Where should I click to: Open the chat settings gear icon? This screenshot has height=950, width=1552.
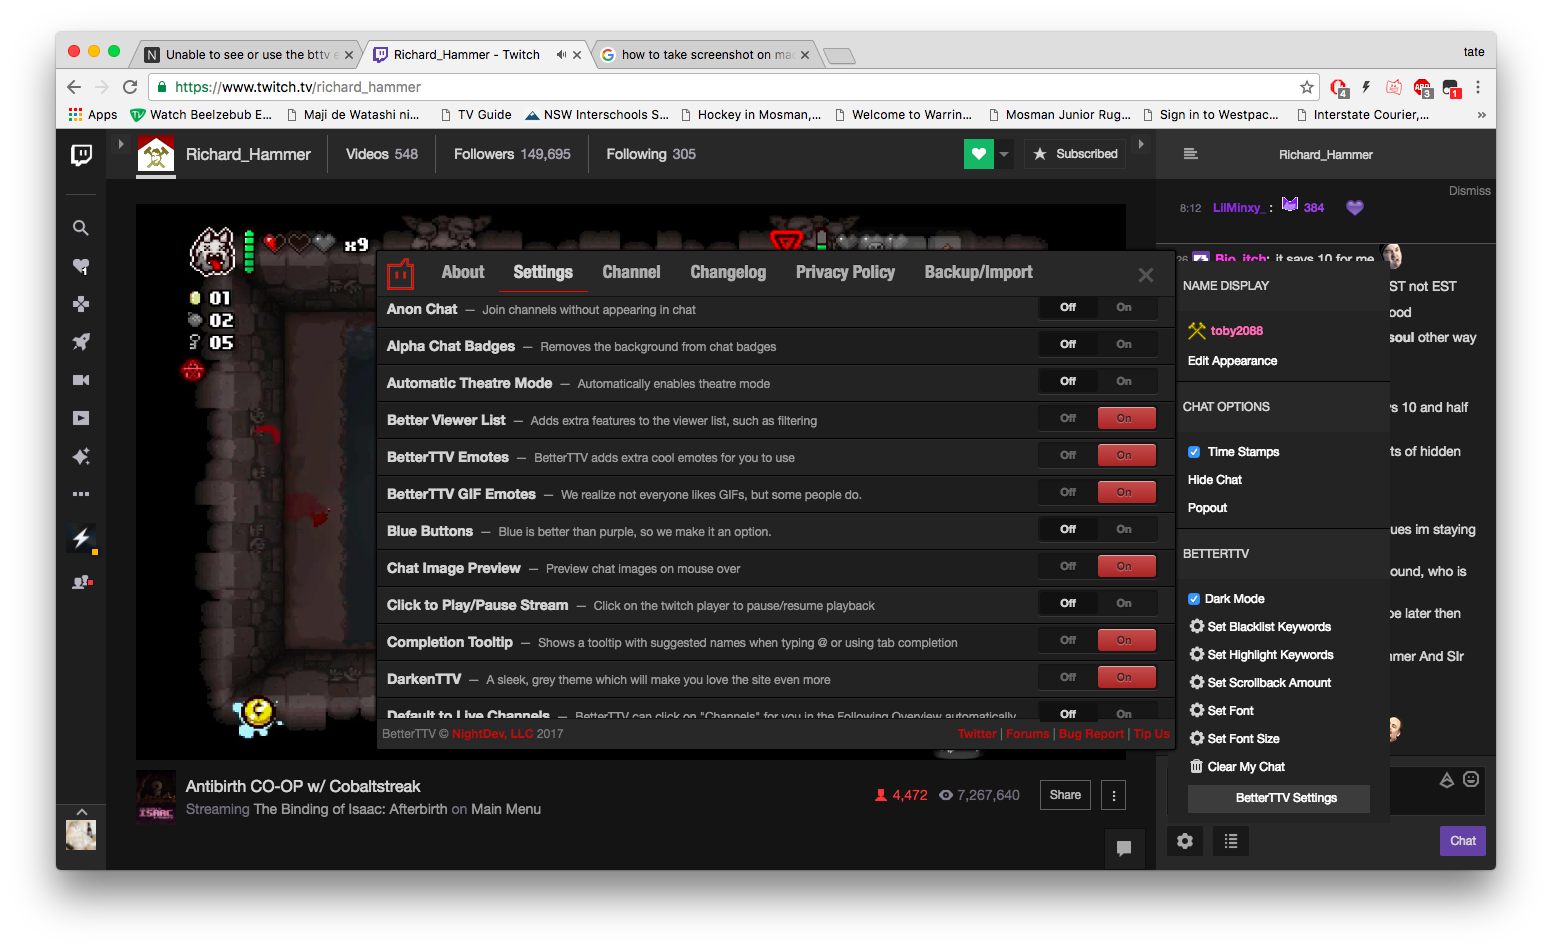tap(1185, 841)
